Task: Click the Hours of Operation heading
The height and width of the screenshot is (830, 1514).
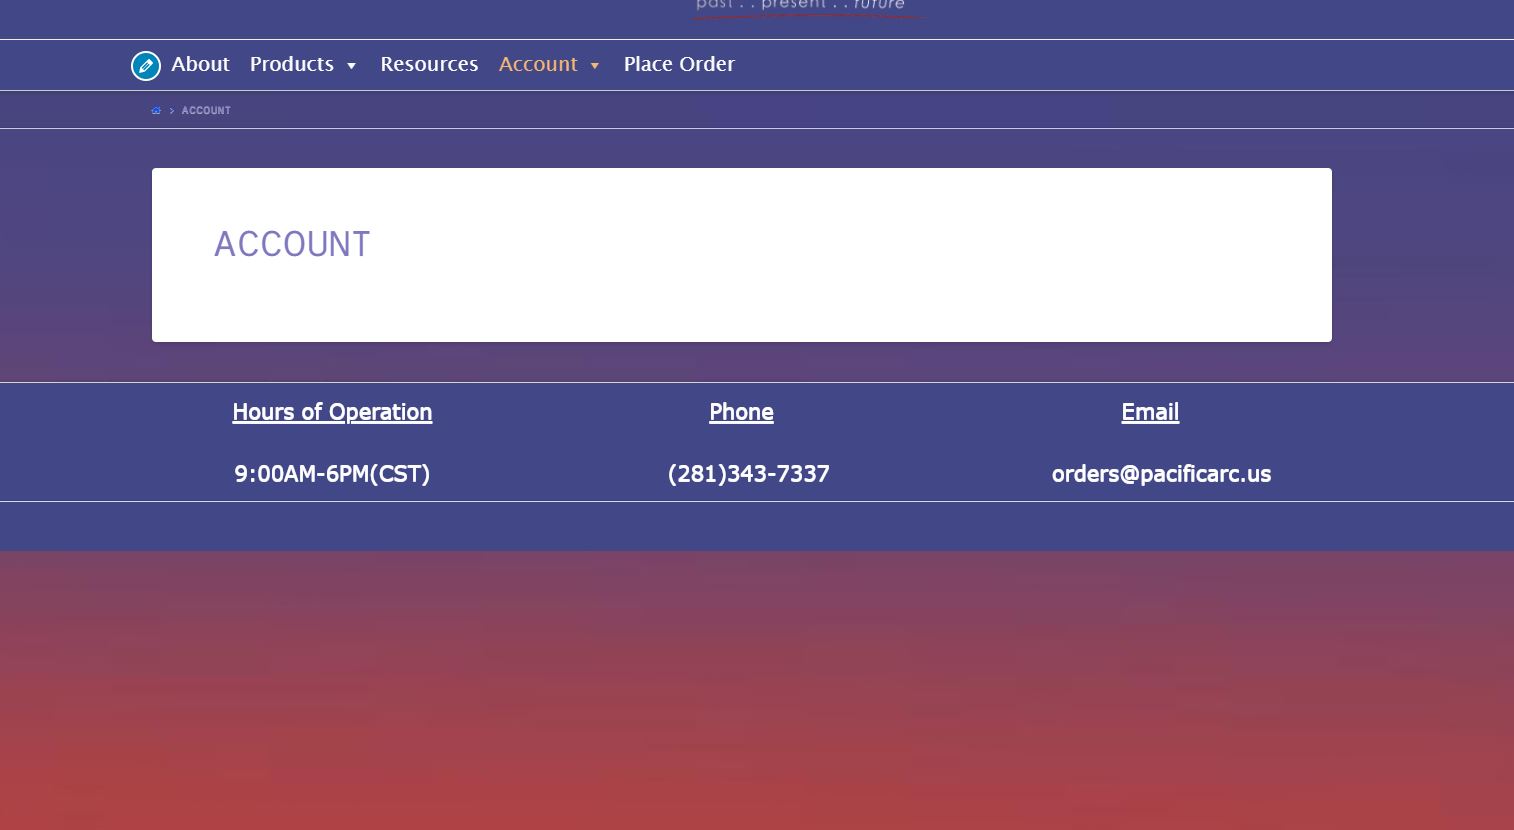Action: 332,412
